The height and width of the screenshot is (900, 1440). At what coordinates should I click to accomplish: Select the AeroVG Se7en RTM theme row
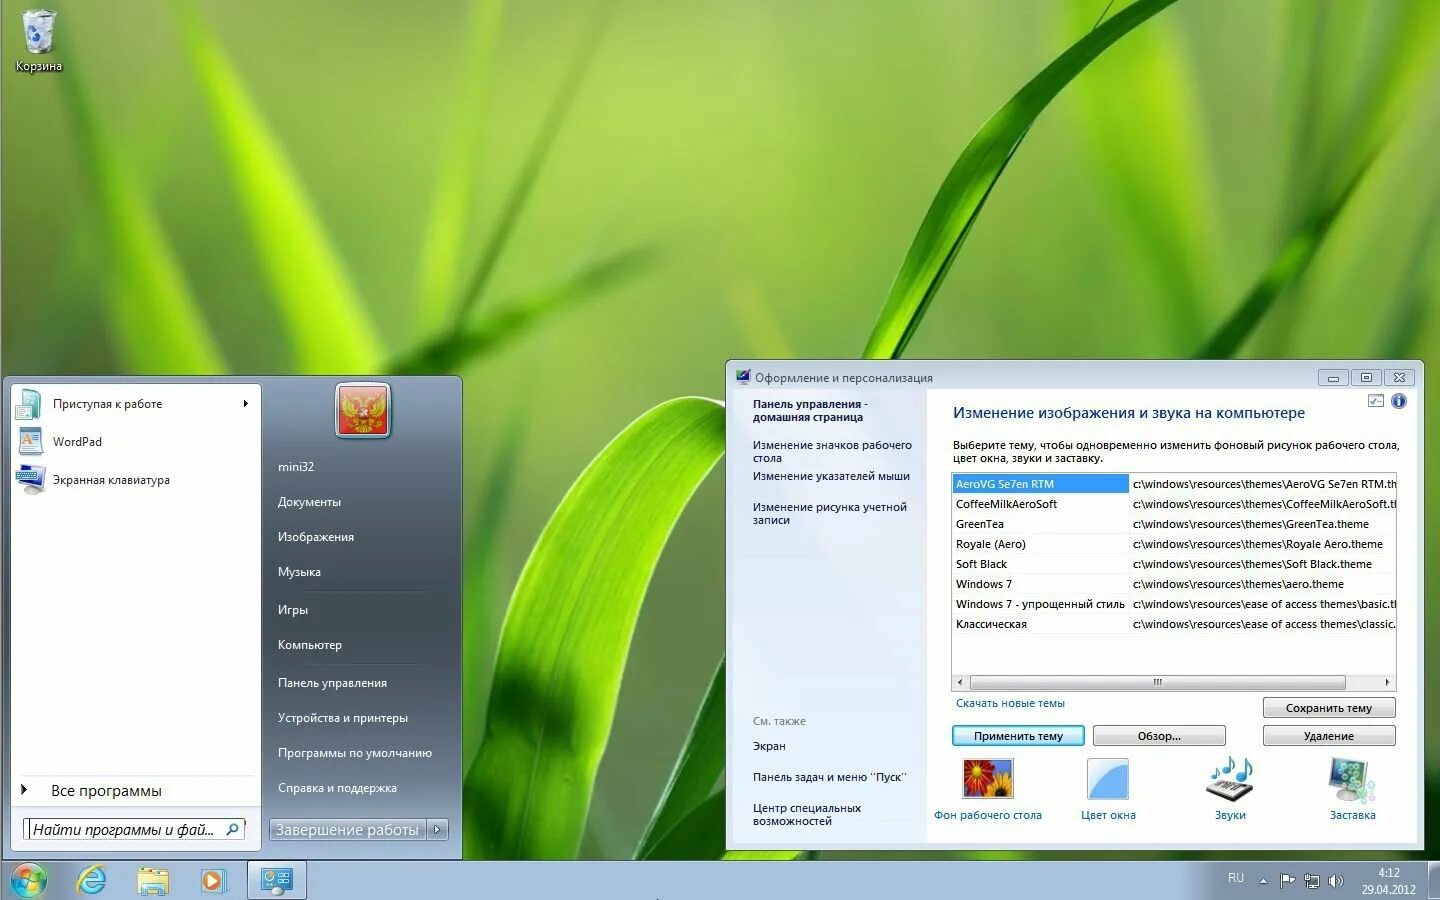1174,484
